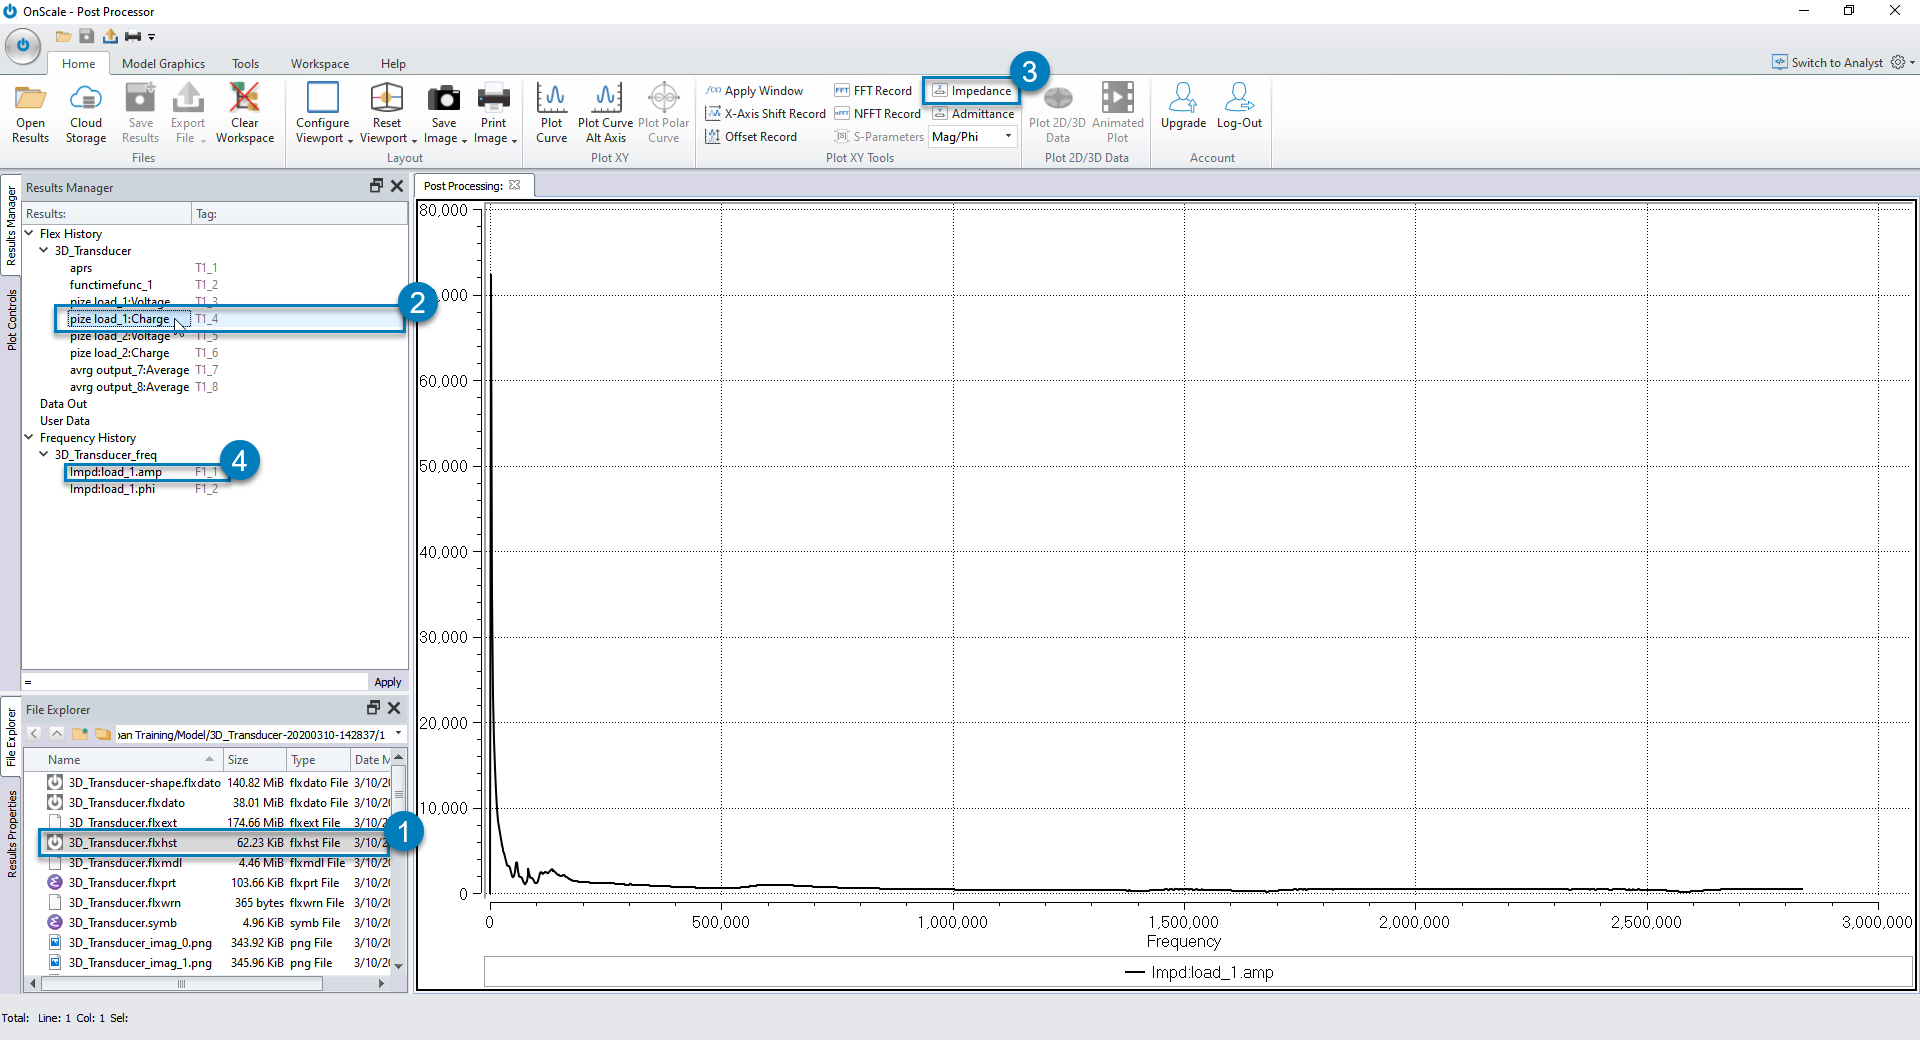This screenshot has height=1040, width=1920.
Task: Click the FFT Record tool
Action: point(873,91)
